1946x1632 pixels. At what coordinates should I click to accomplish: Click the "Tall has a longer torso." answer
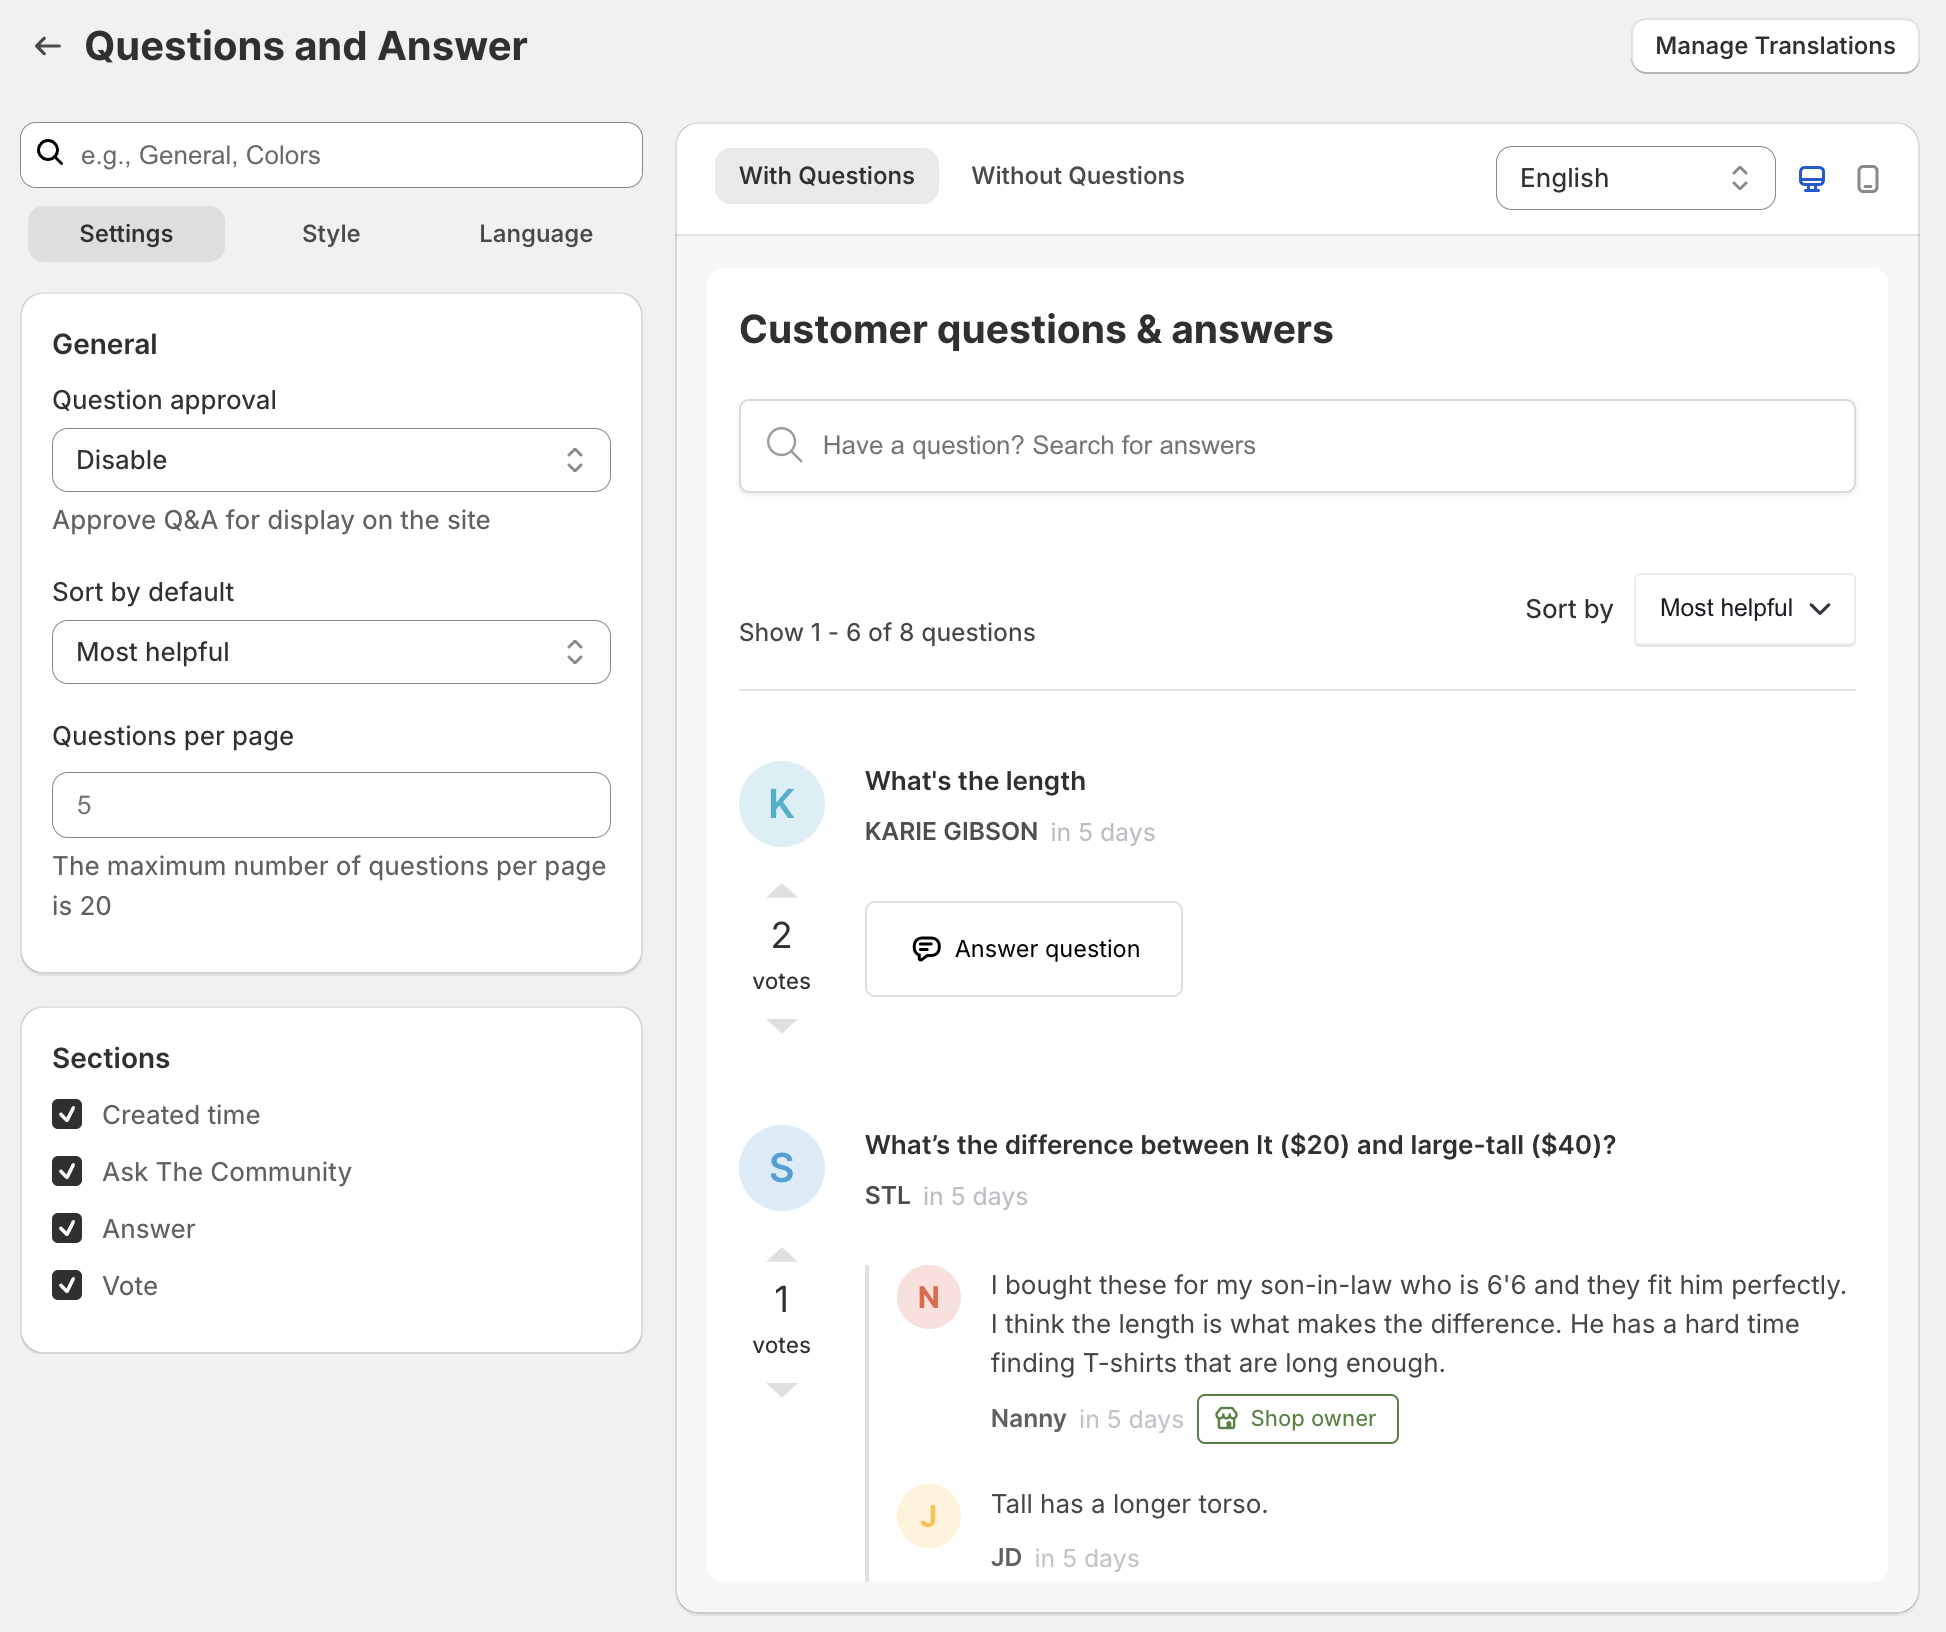(x=1129, y=1504)
